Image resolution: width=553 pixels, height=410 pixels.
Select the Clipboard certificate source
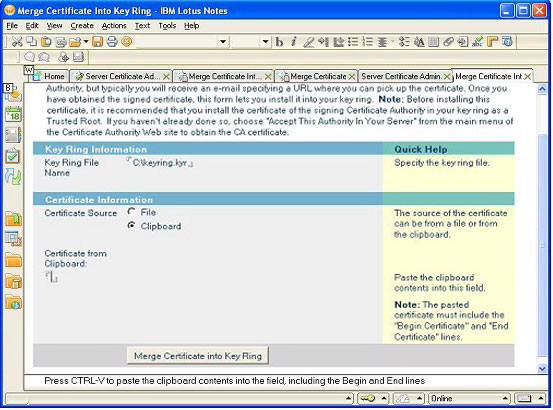(131, 225)
